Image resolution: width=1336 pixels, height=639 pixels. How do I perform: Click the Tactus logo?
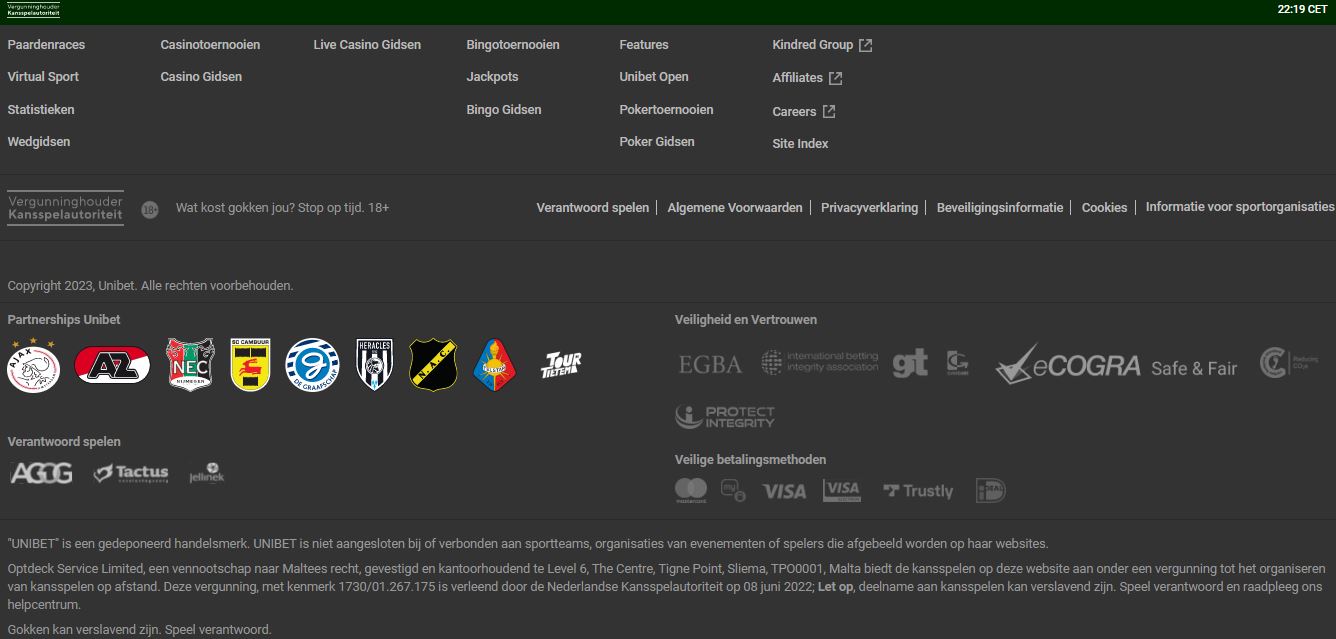131,473
